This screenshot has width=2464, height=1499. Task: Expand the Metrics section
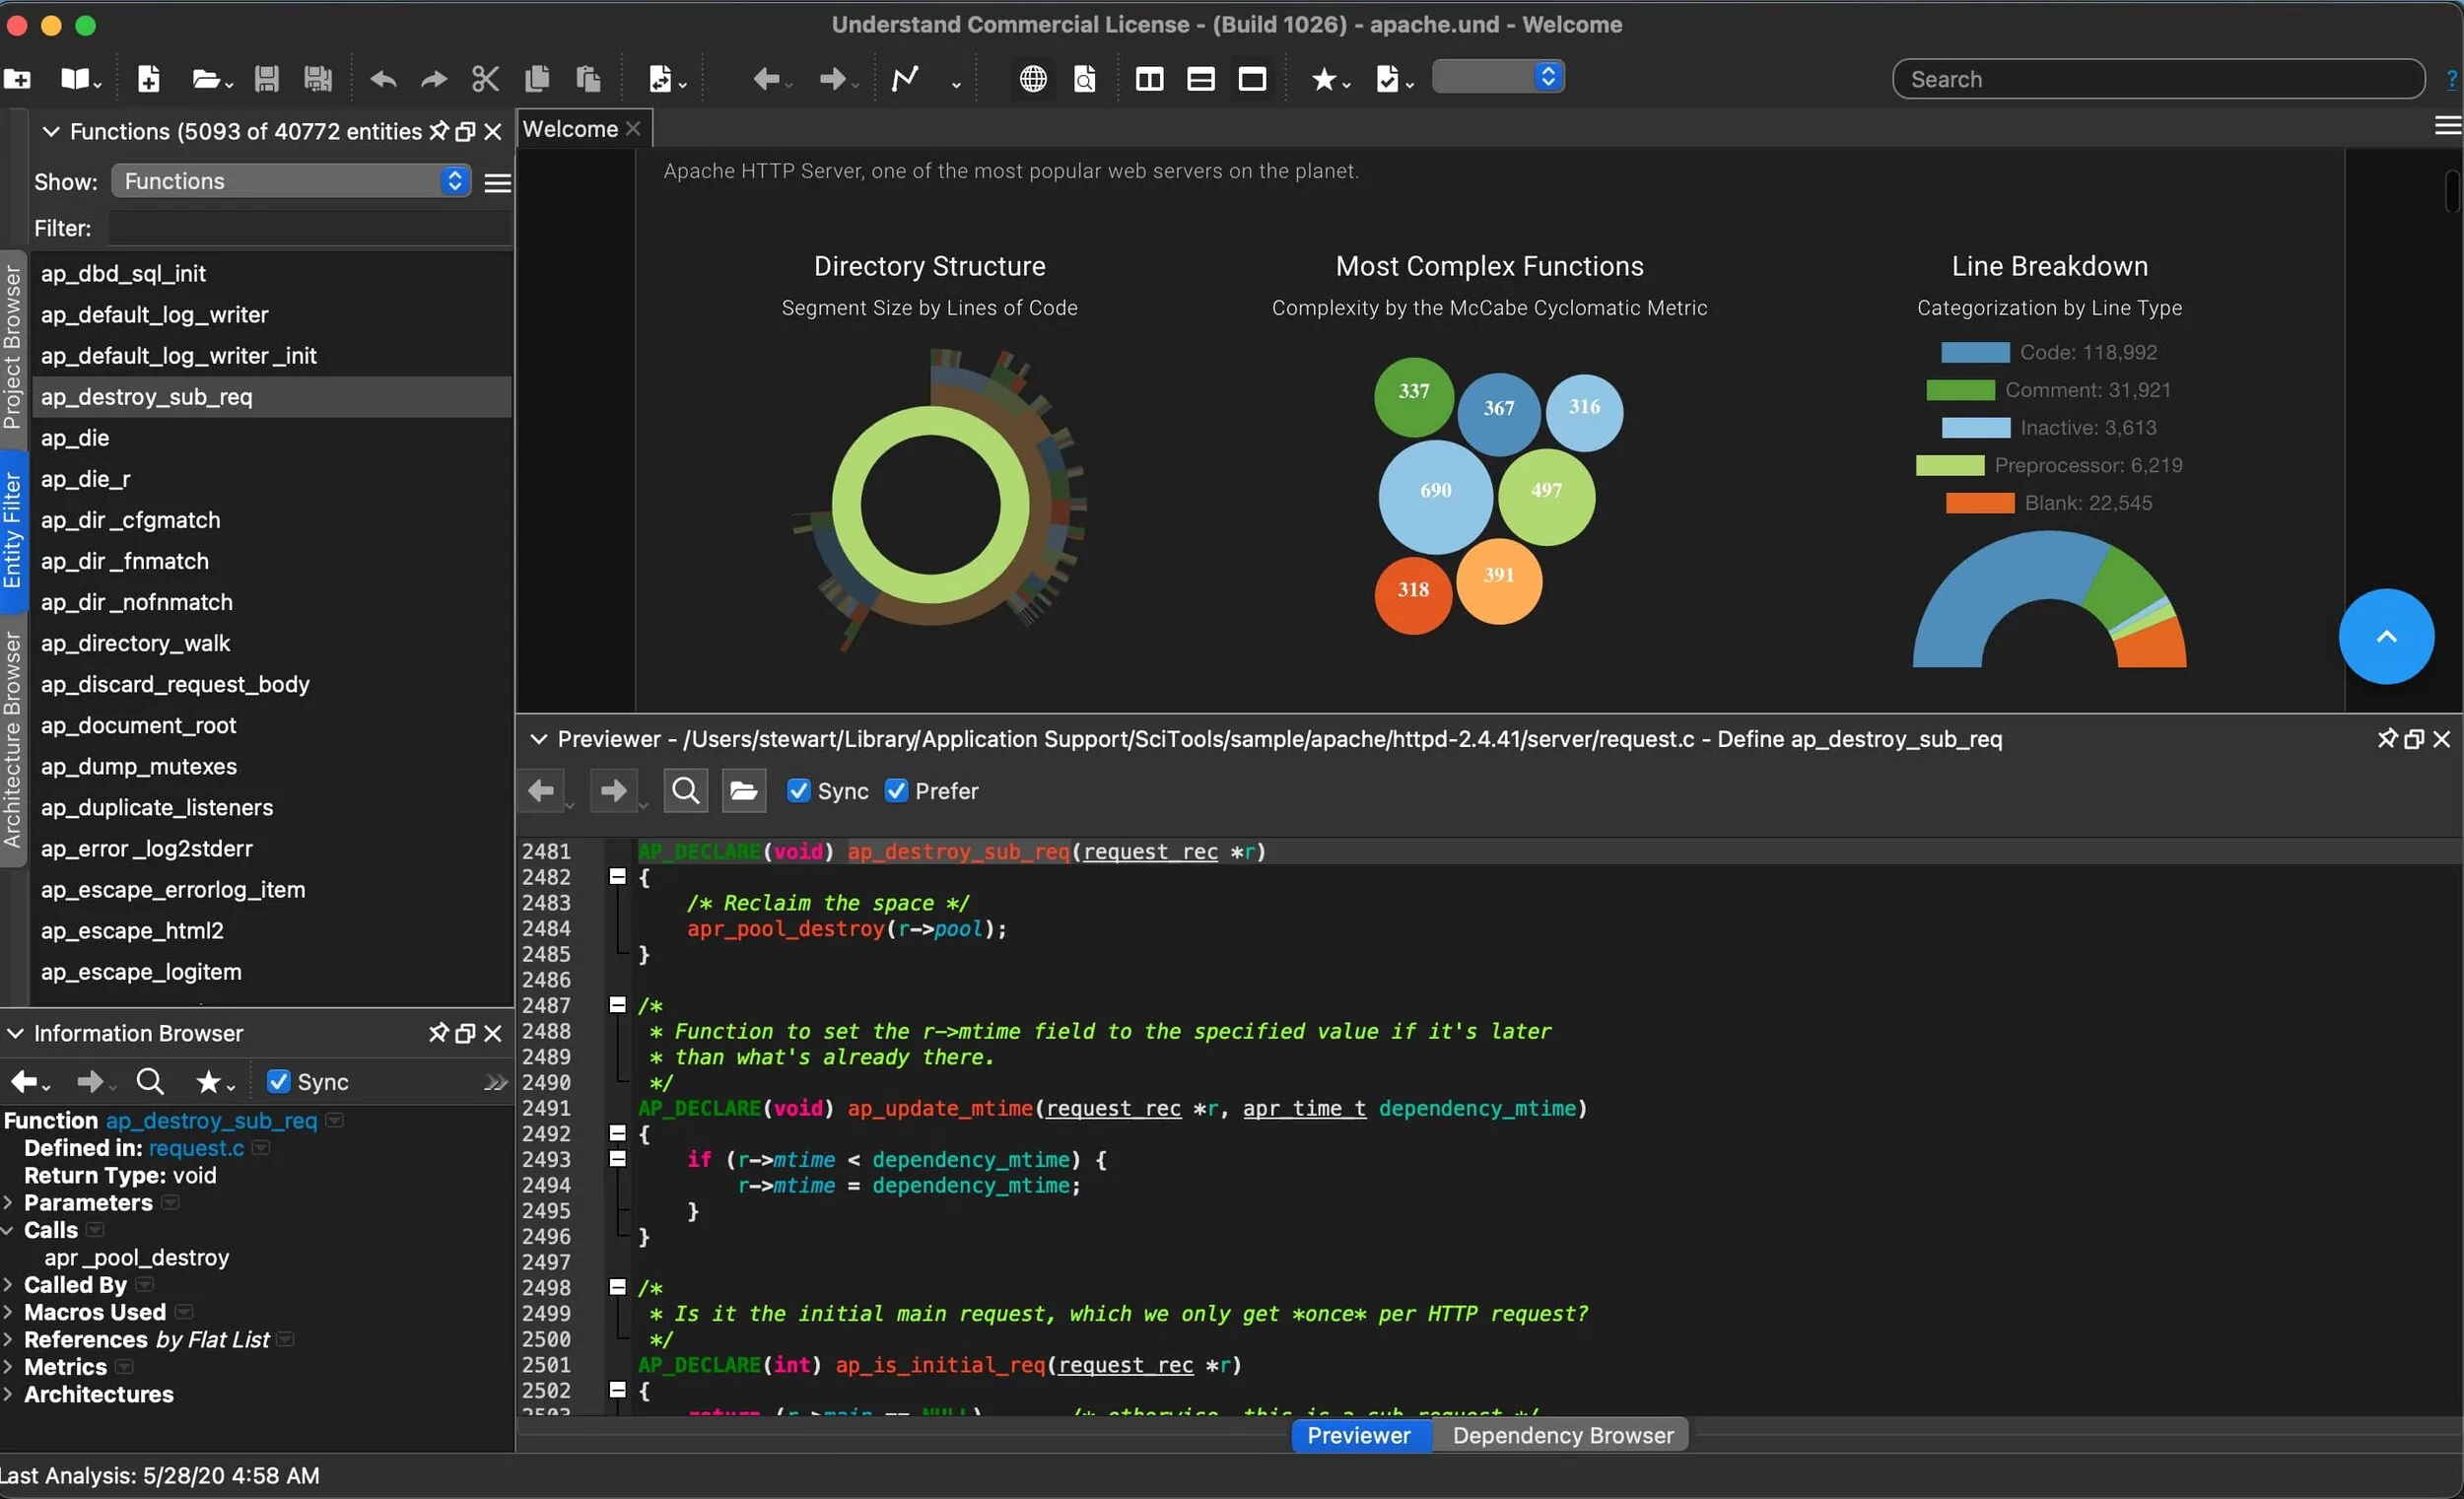tap(9, 1367)
